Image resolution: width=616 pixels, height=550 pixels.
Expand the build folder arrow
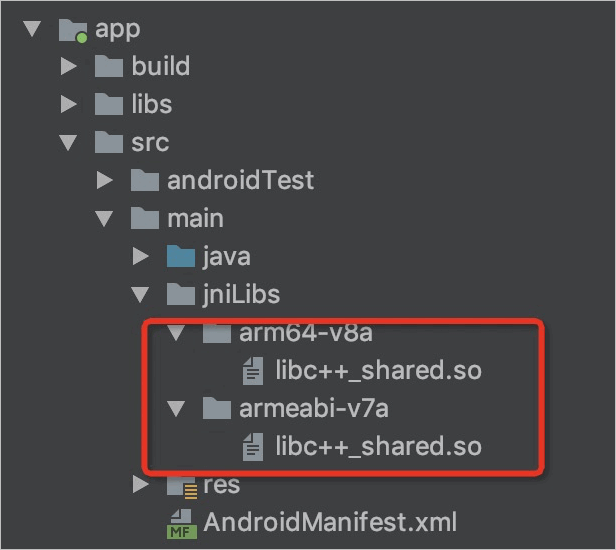coord(69,66)
